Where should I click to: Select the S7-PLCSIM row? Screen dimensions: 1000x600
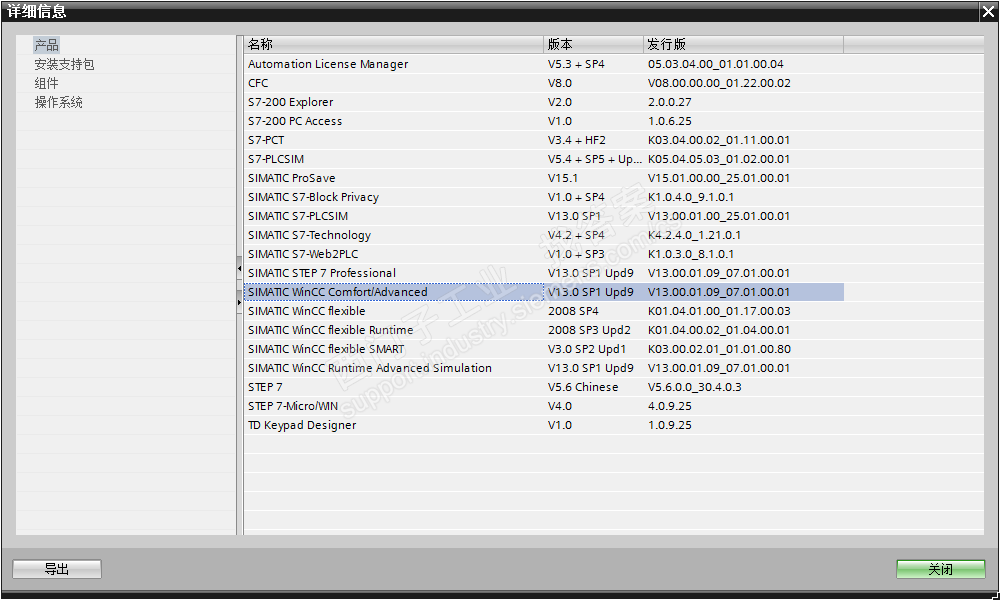click(544, 159)
